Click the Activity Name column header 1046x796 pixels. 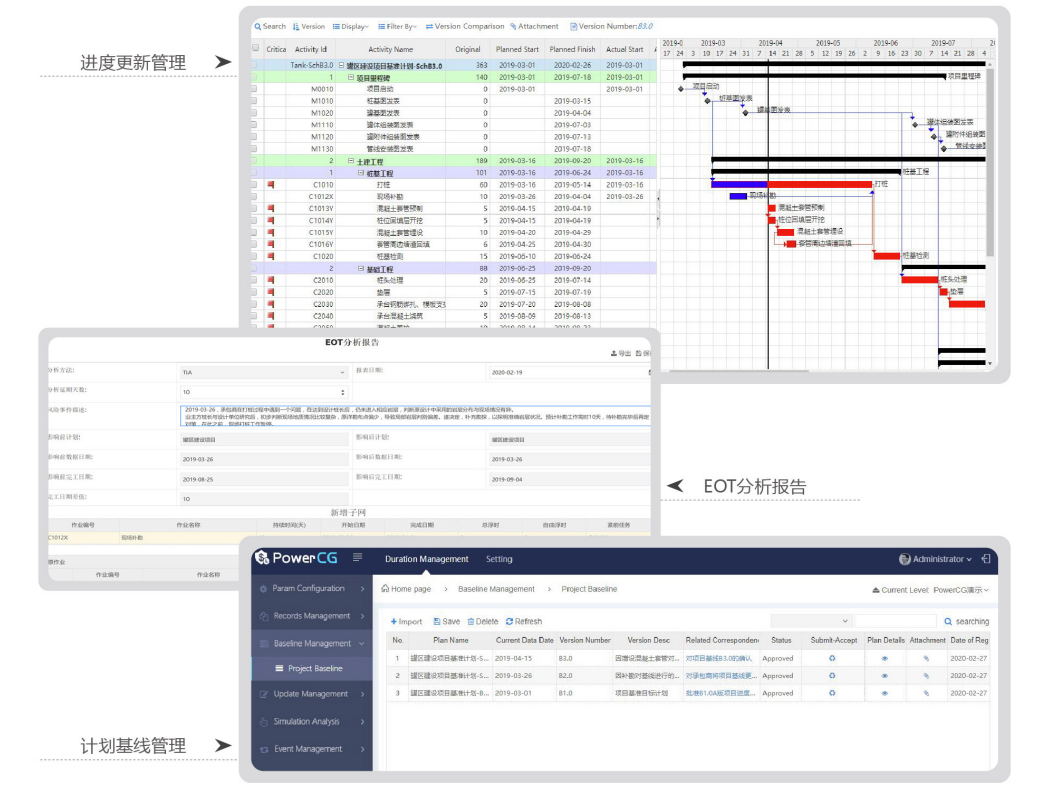click(390, 49)
